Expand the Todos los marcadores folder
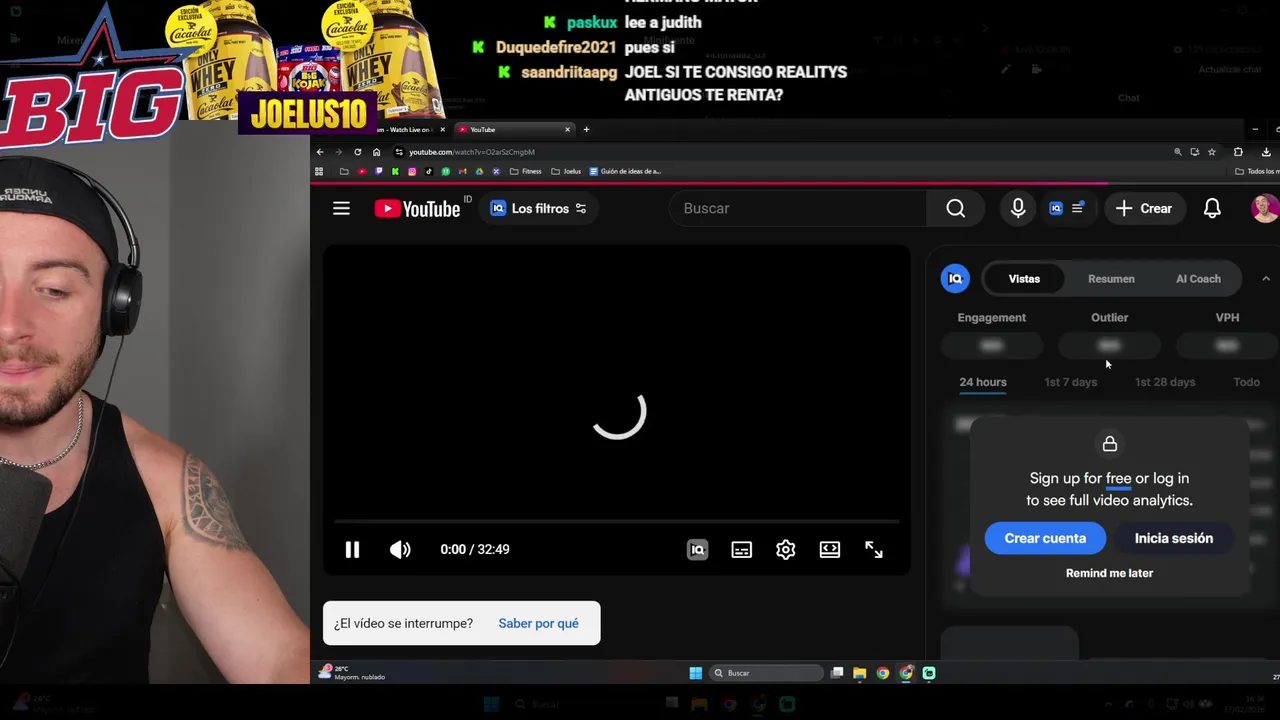The width and height of the screenshot is (1280, 720). tap(1258, 171)
